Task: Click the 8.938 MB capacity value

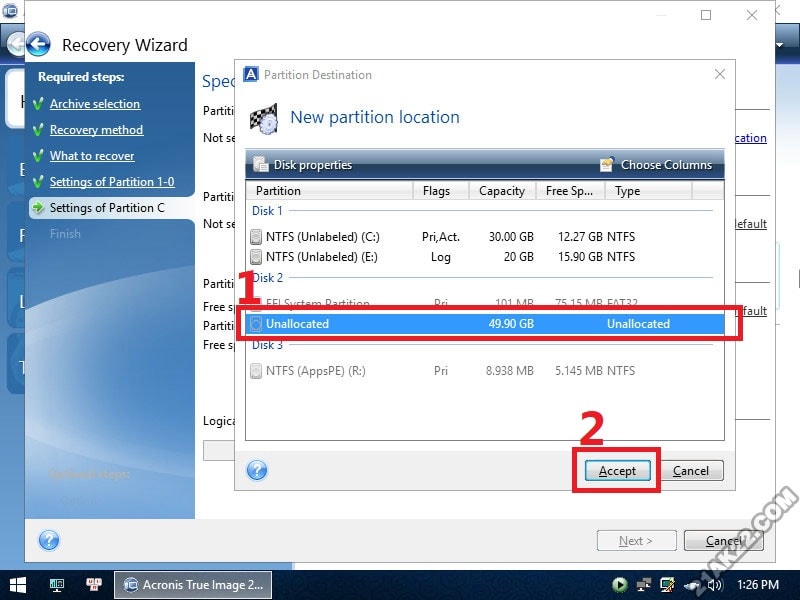Action: [510, 370]
